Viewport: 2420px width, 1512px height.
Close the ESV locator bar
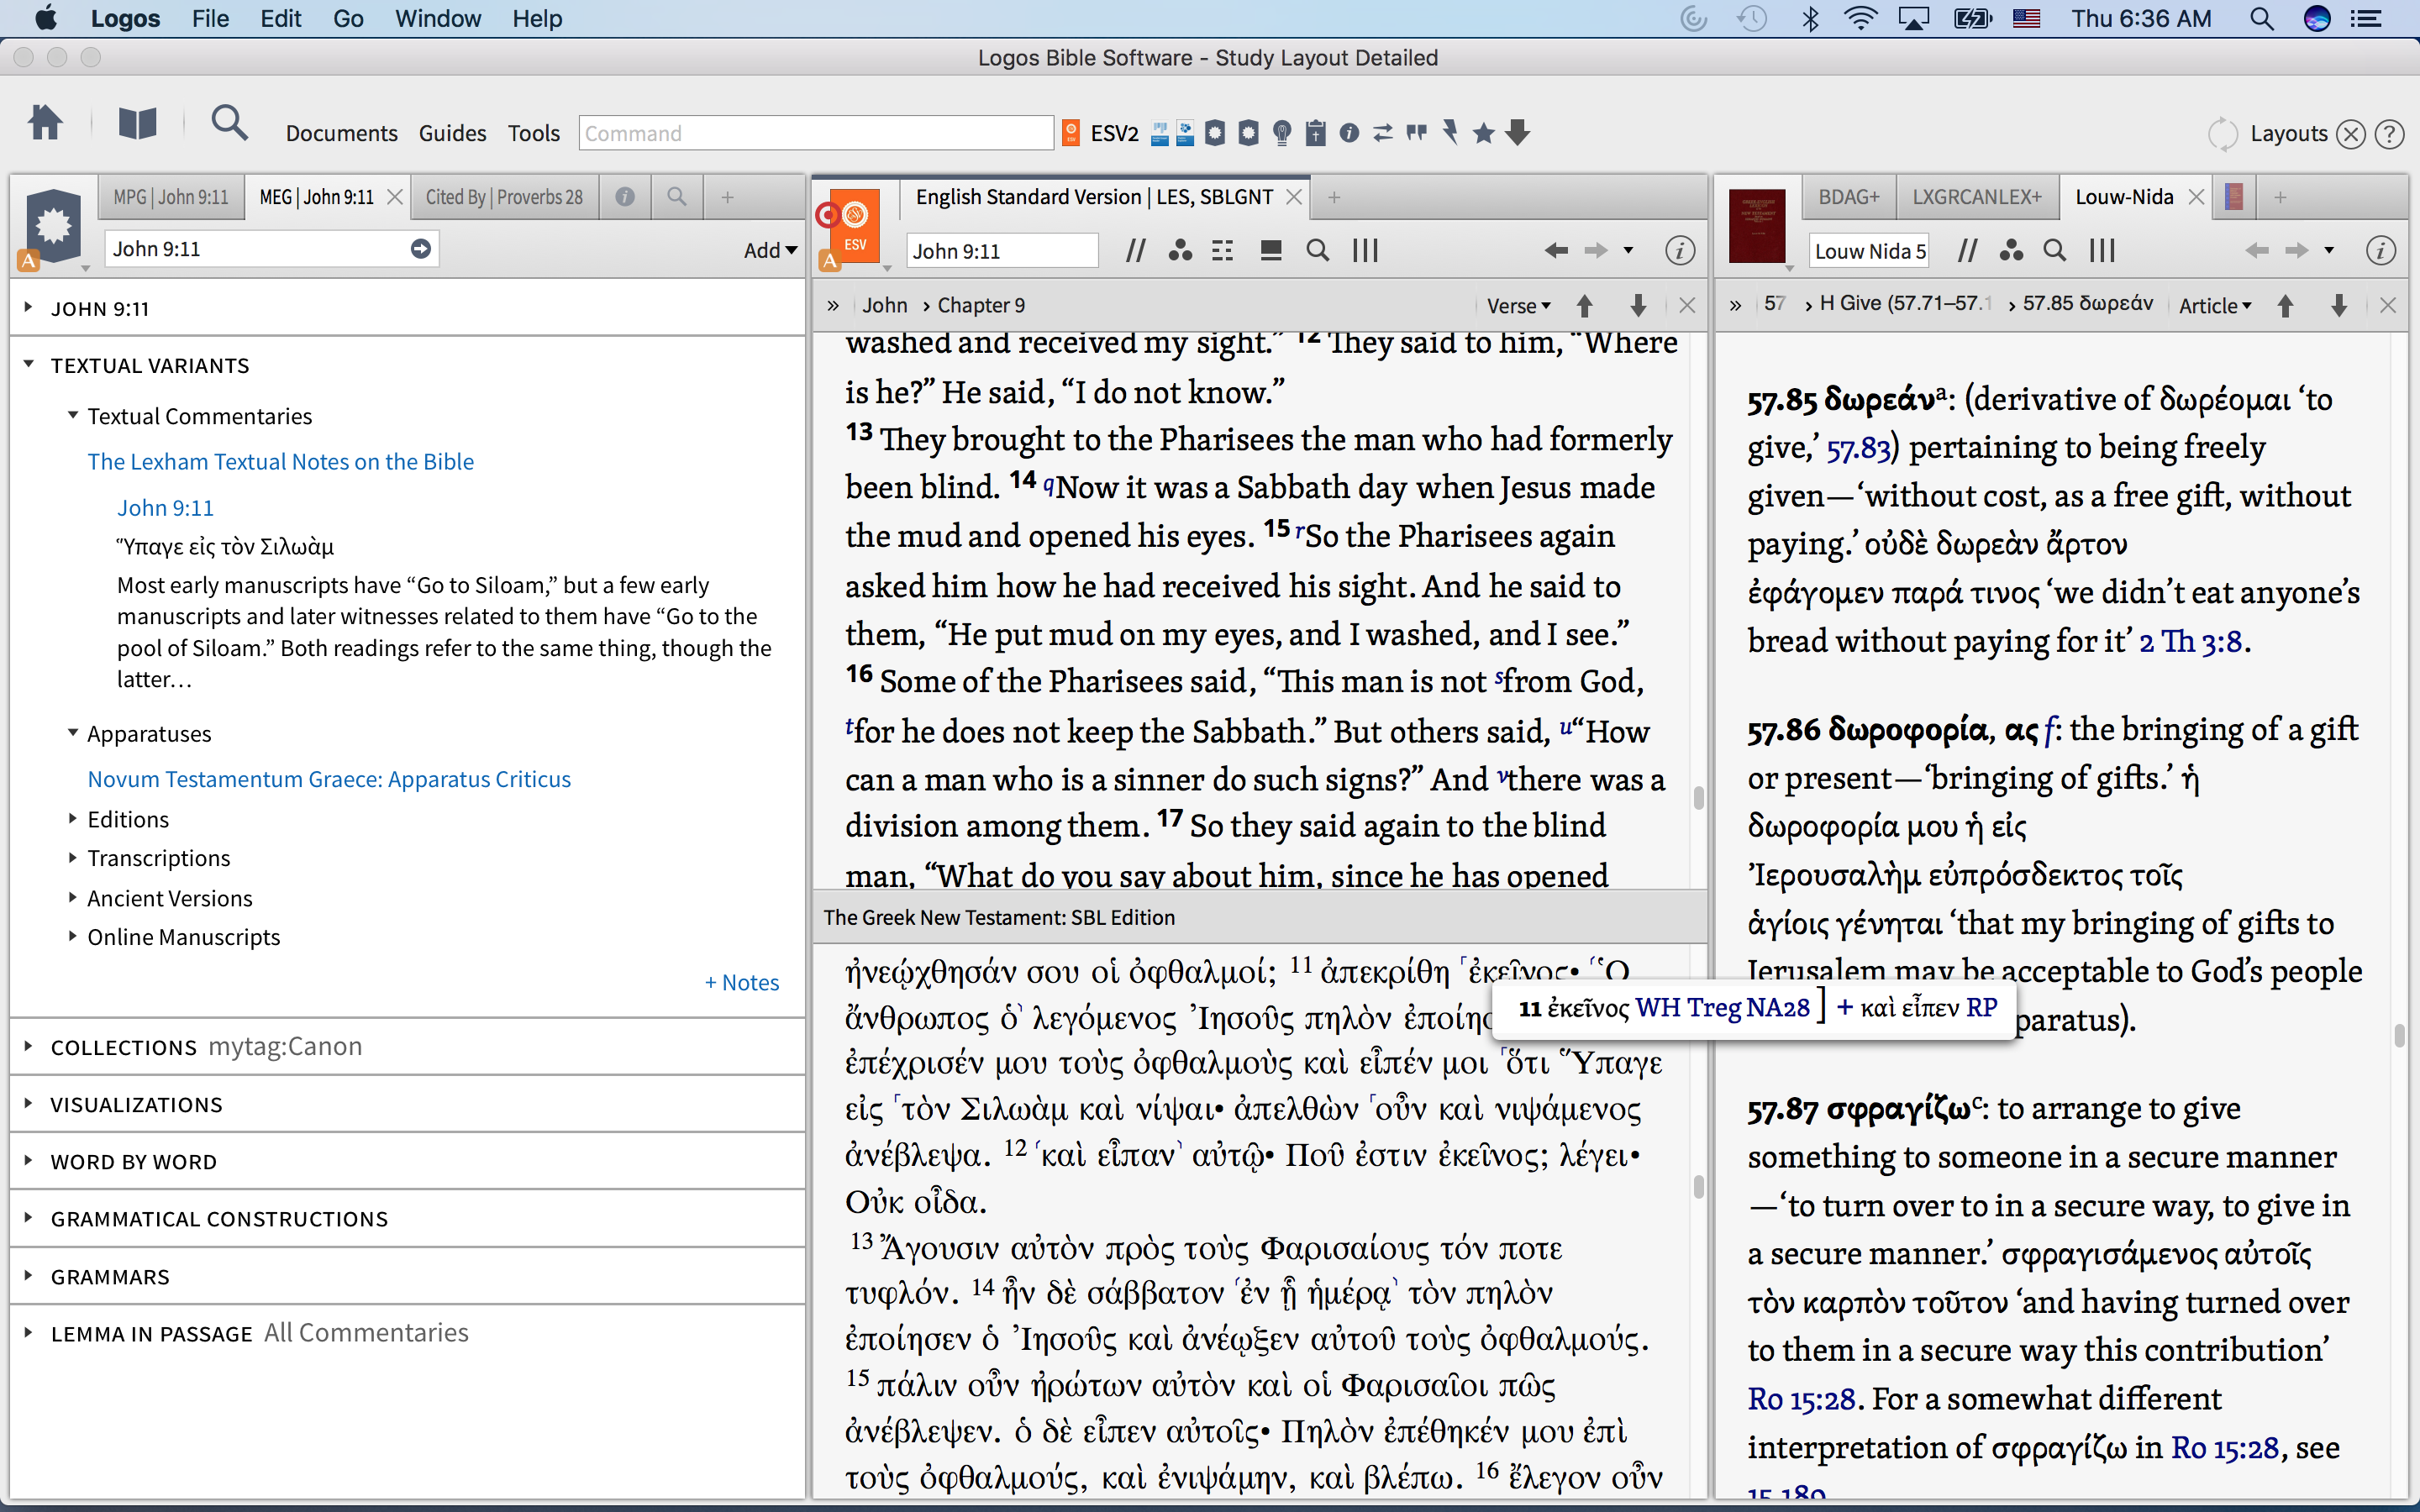click(1687, 306)
